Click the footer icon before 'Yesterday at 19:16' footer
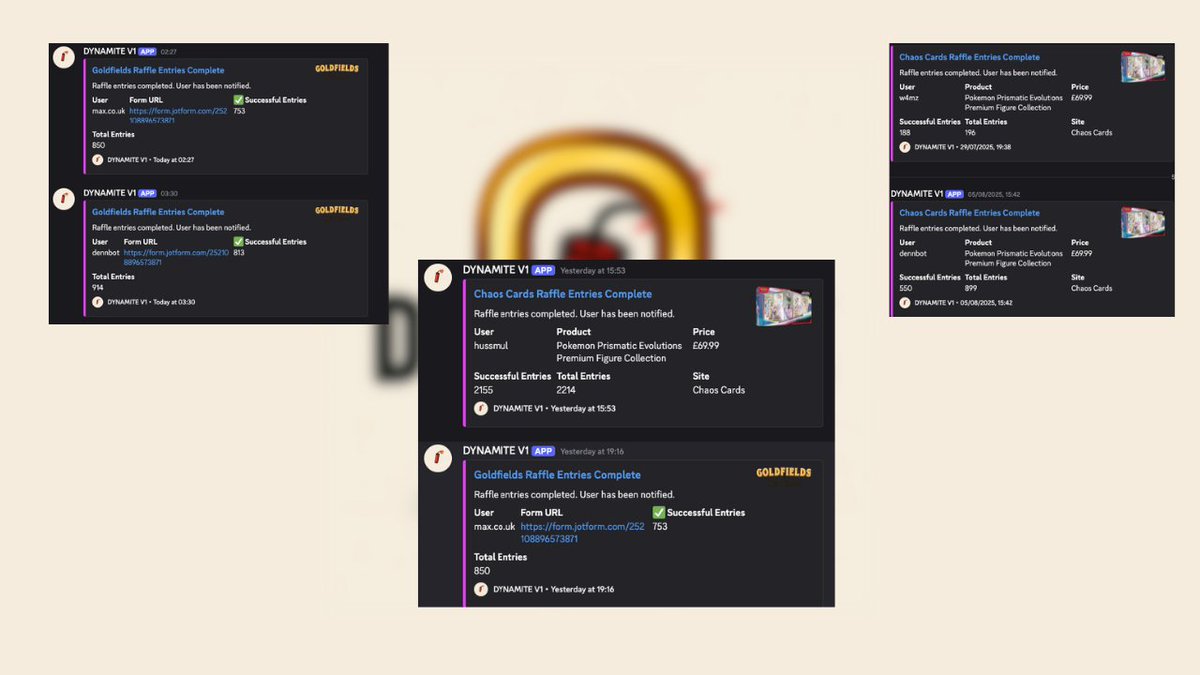Viewport: 1200px width, 675px height. (x=481, y=589)
